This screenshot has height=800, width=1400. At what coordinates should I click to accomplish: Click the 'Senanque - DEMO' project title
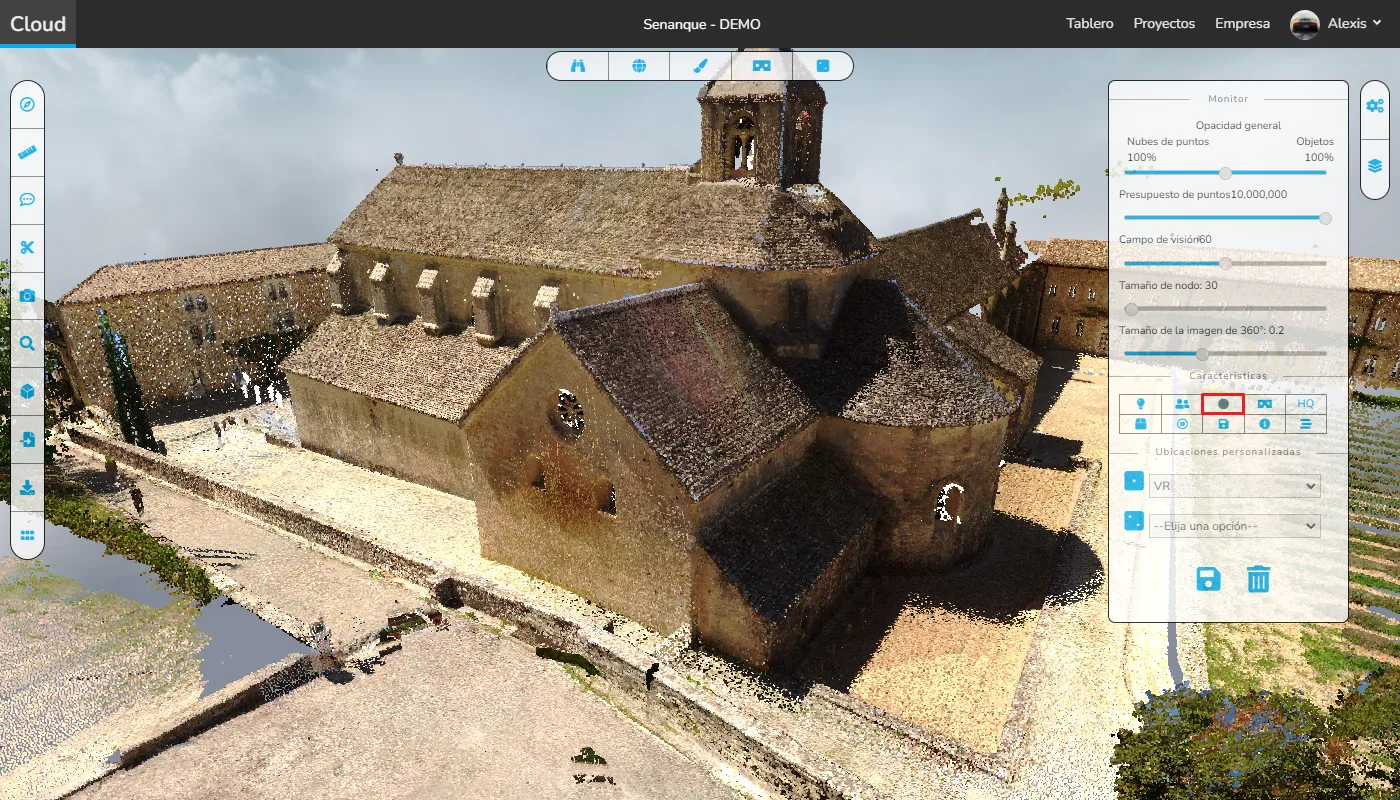point(702,24)
